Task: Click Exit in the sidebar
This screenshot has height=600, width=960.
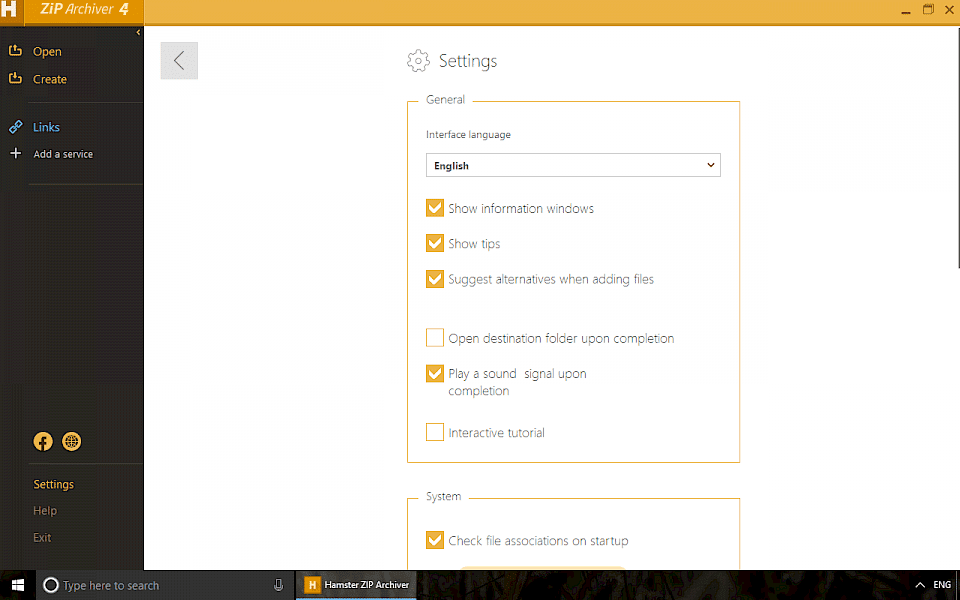Action: (x=42, y=538)
